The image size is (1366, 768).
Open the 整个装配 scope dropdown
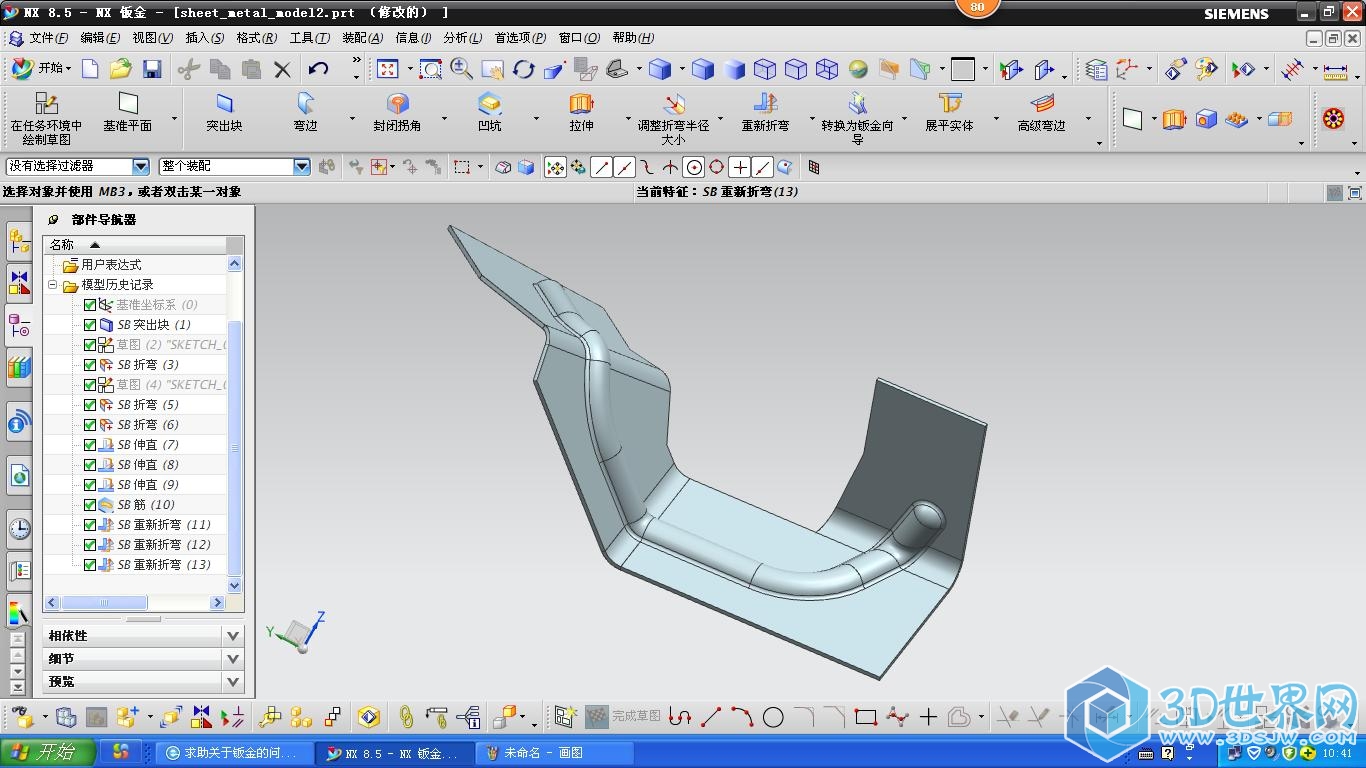[302, 167]
